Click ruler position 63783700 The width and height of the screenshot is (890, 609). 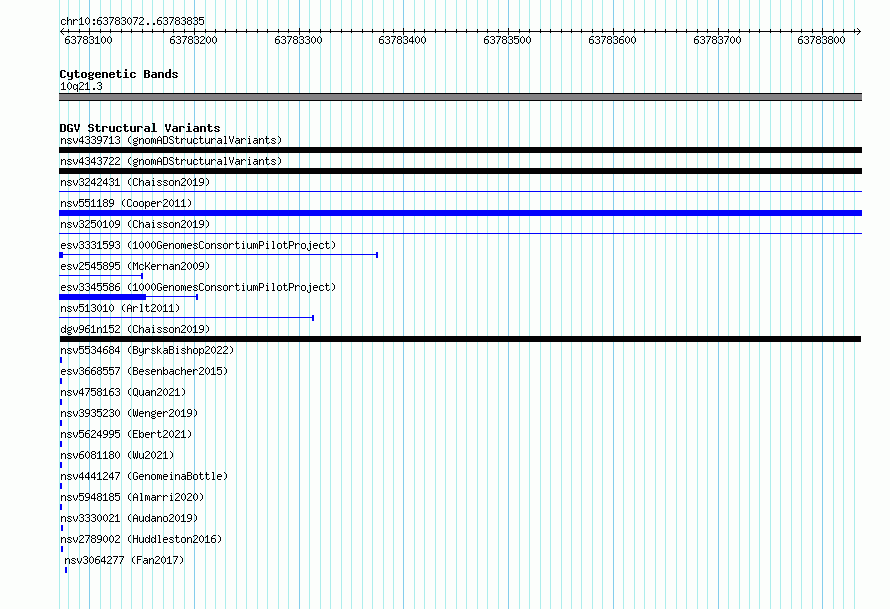tap(717, 40)
